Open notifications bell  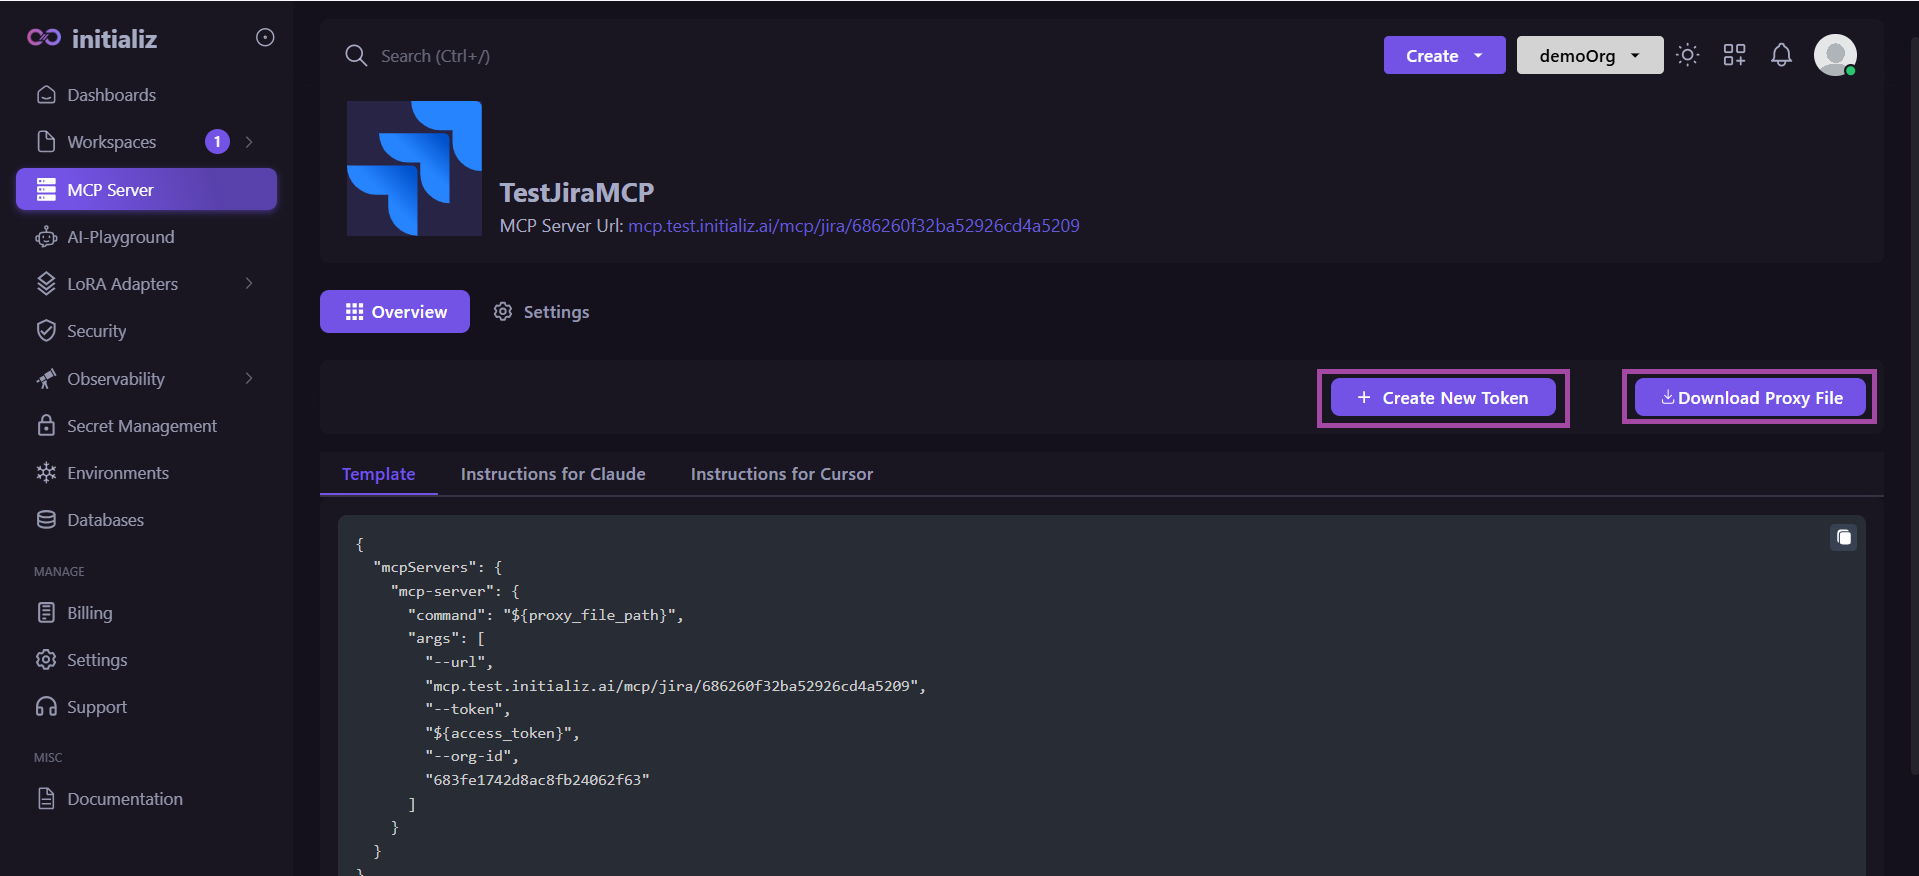[x=1781, y=55]
